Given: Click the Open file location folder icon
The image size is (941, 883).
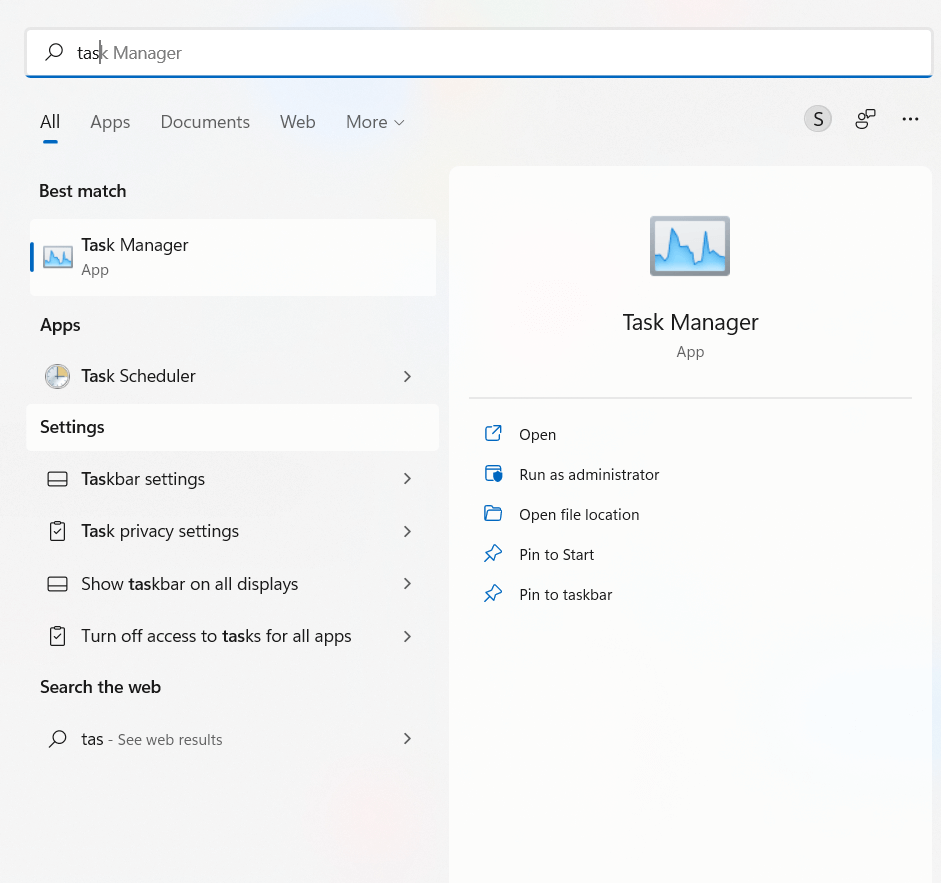Looking at the screenshot, I should 493,514.
